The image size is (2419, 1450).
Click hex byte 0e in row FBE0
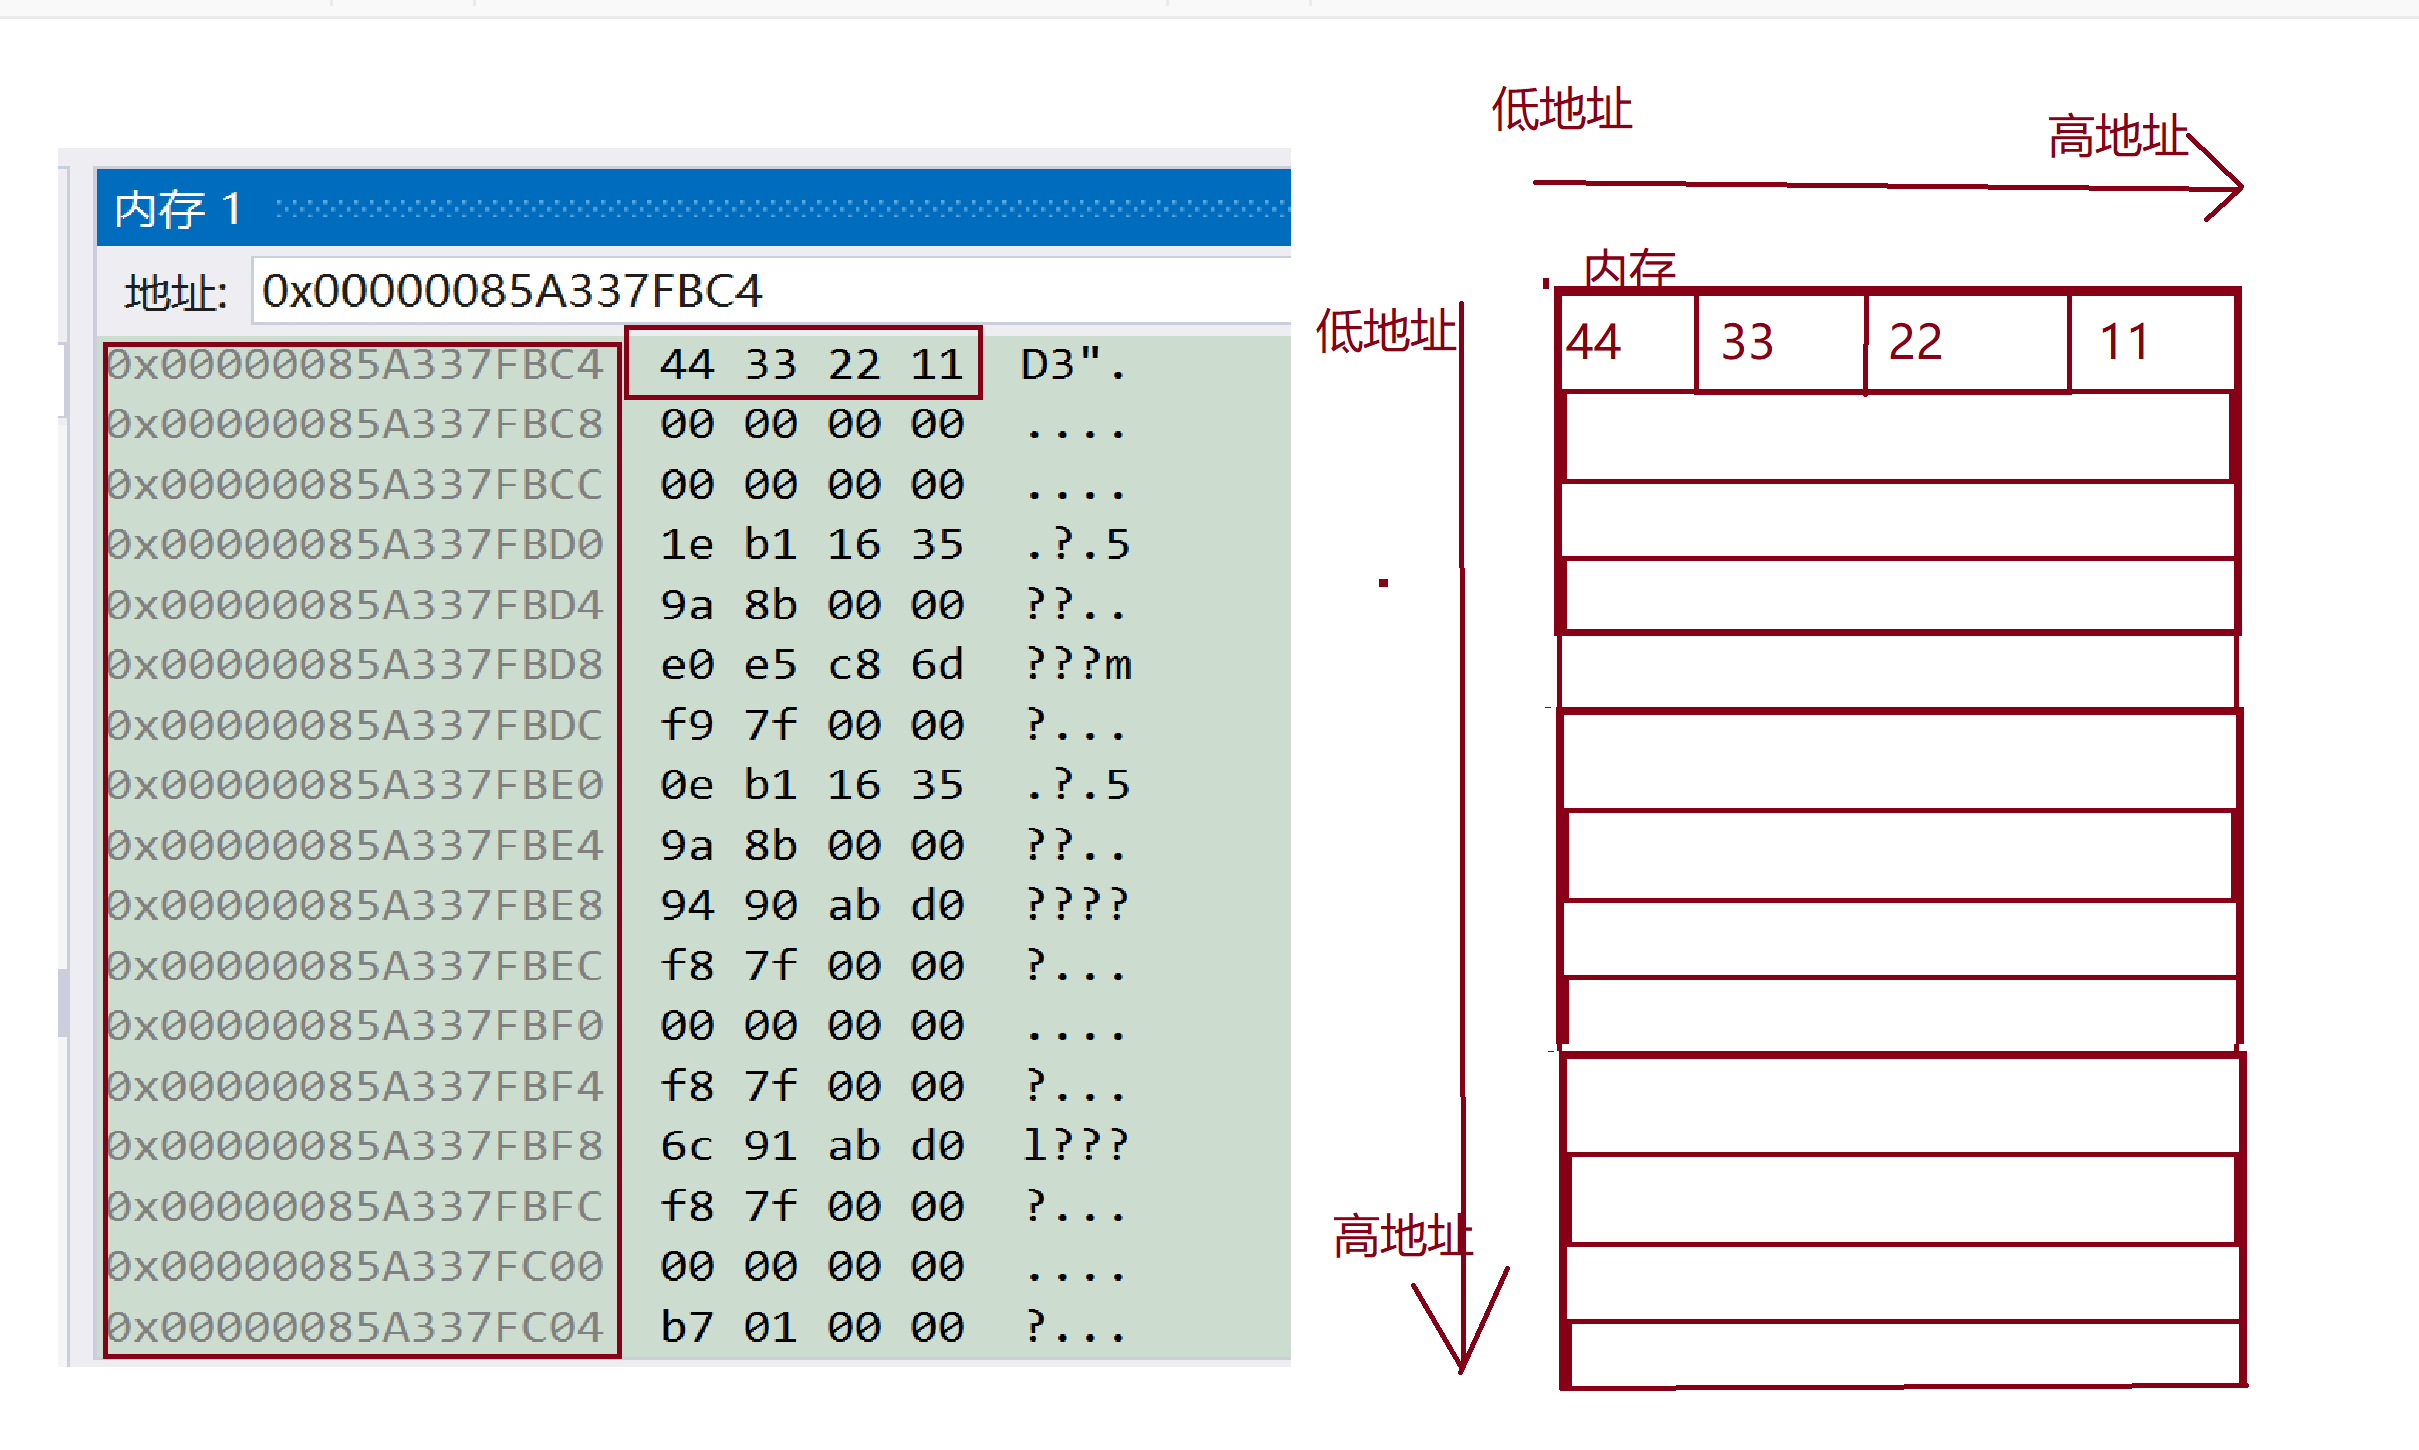pyautogui.click(x=687, y=785)
